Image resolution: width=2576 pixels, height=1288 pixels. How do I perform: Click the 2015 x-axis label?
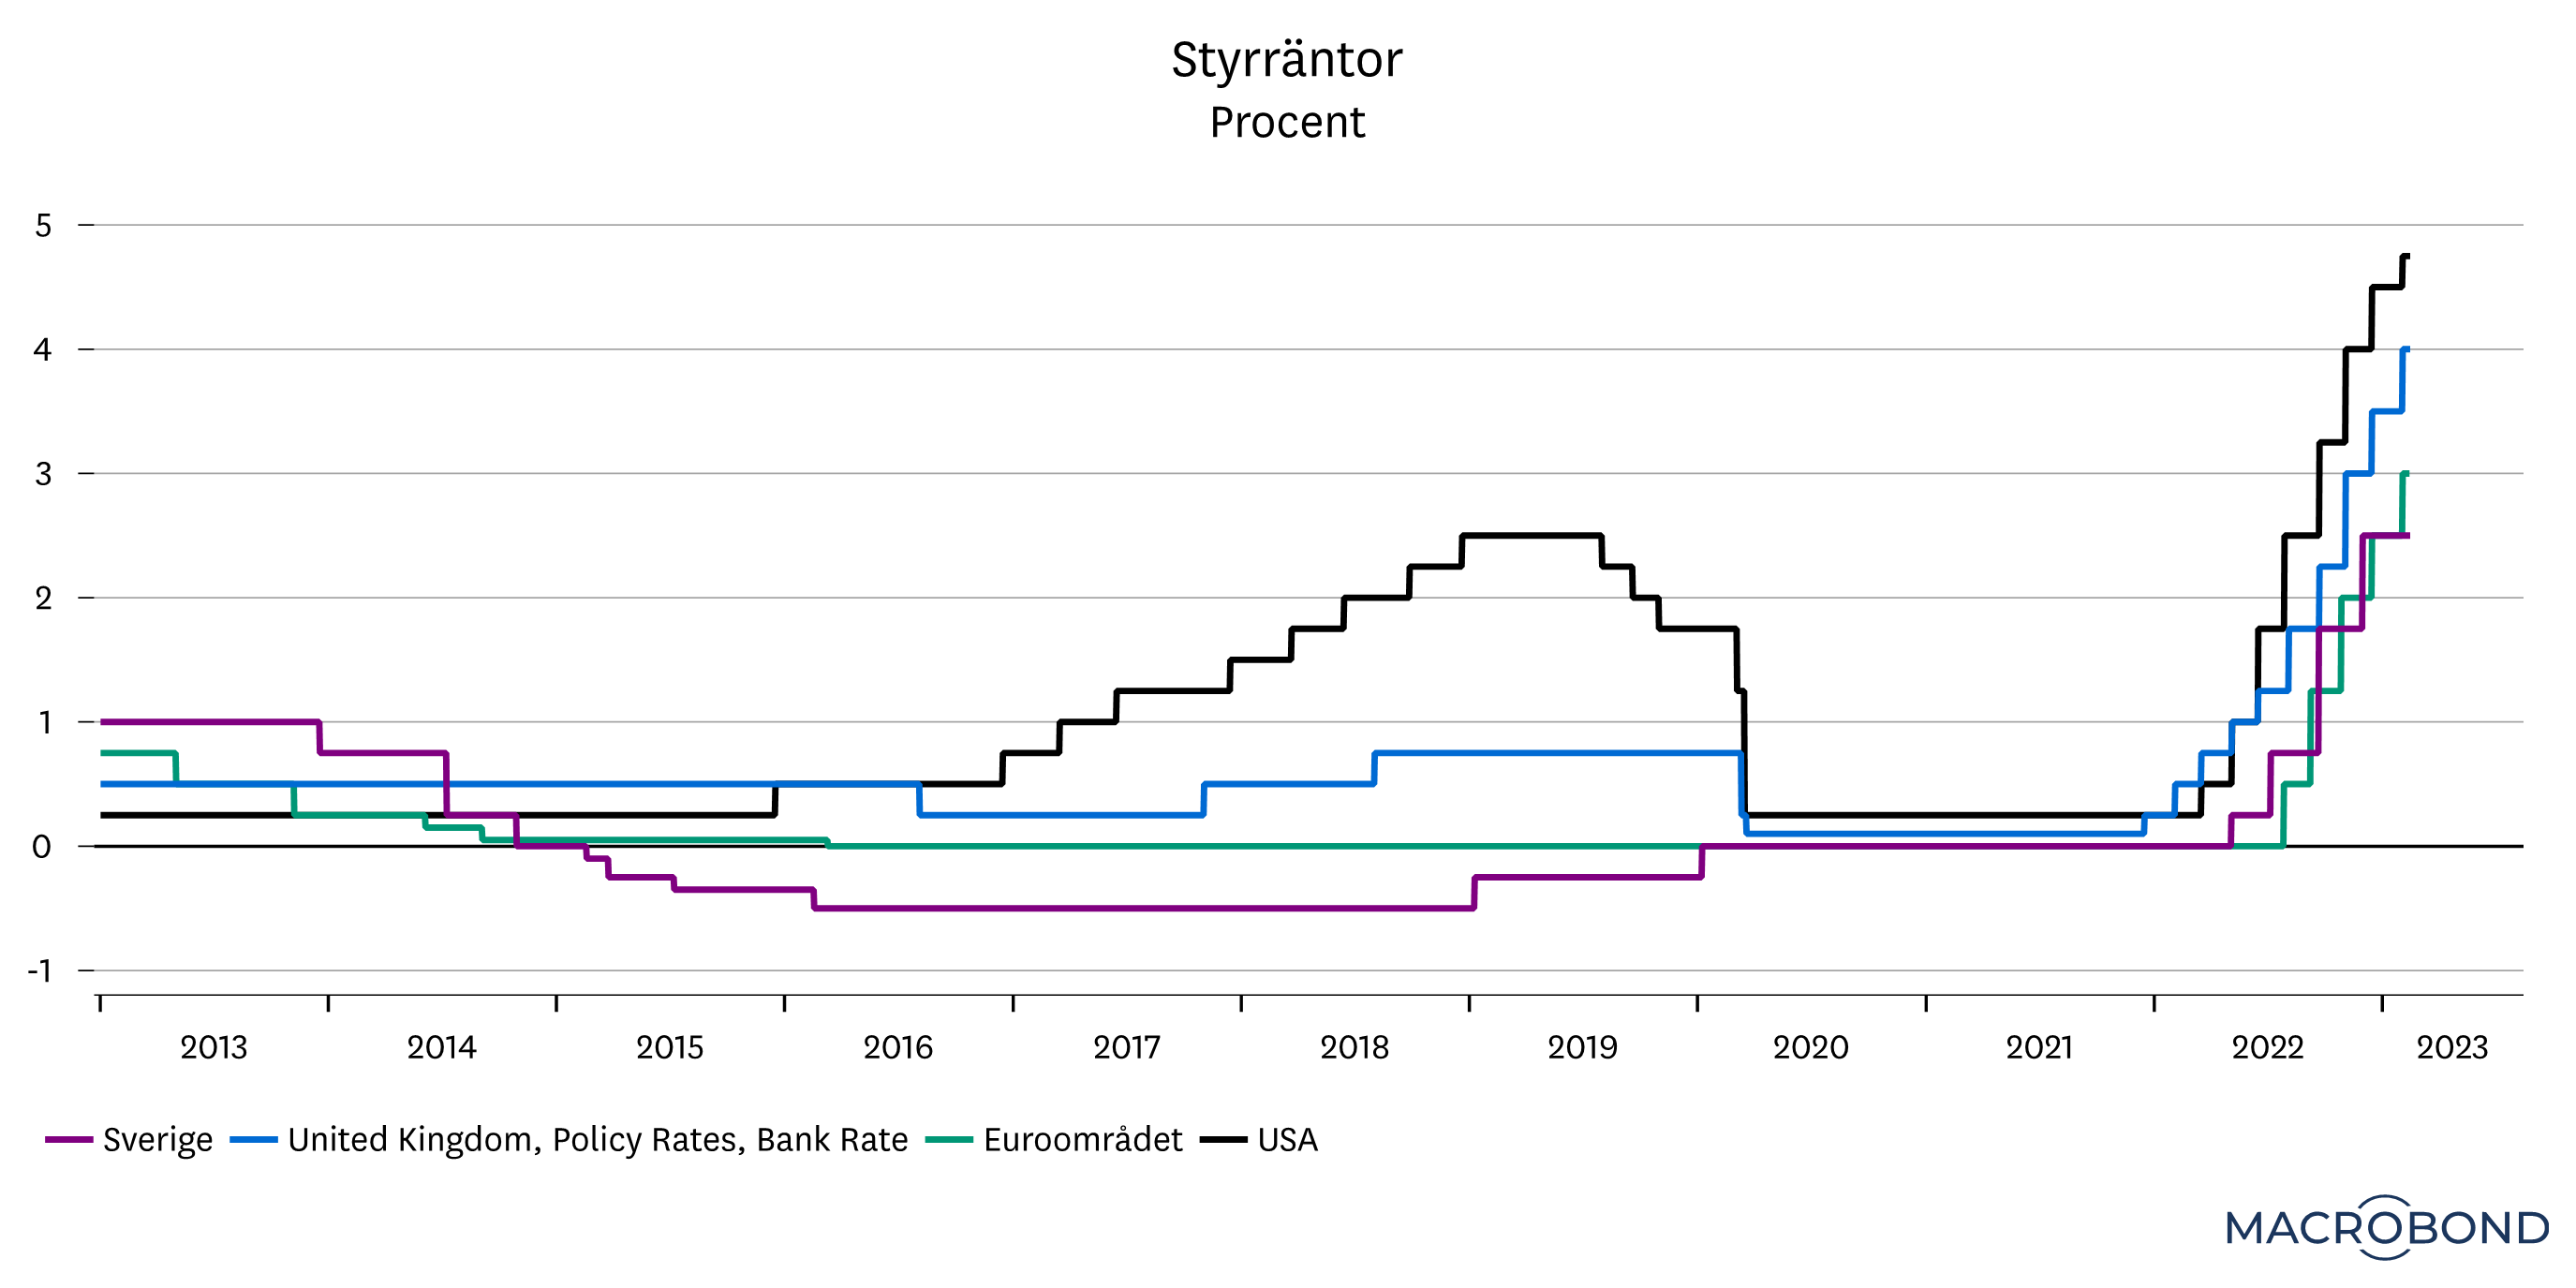(670, 1048)
